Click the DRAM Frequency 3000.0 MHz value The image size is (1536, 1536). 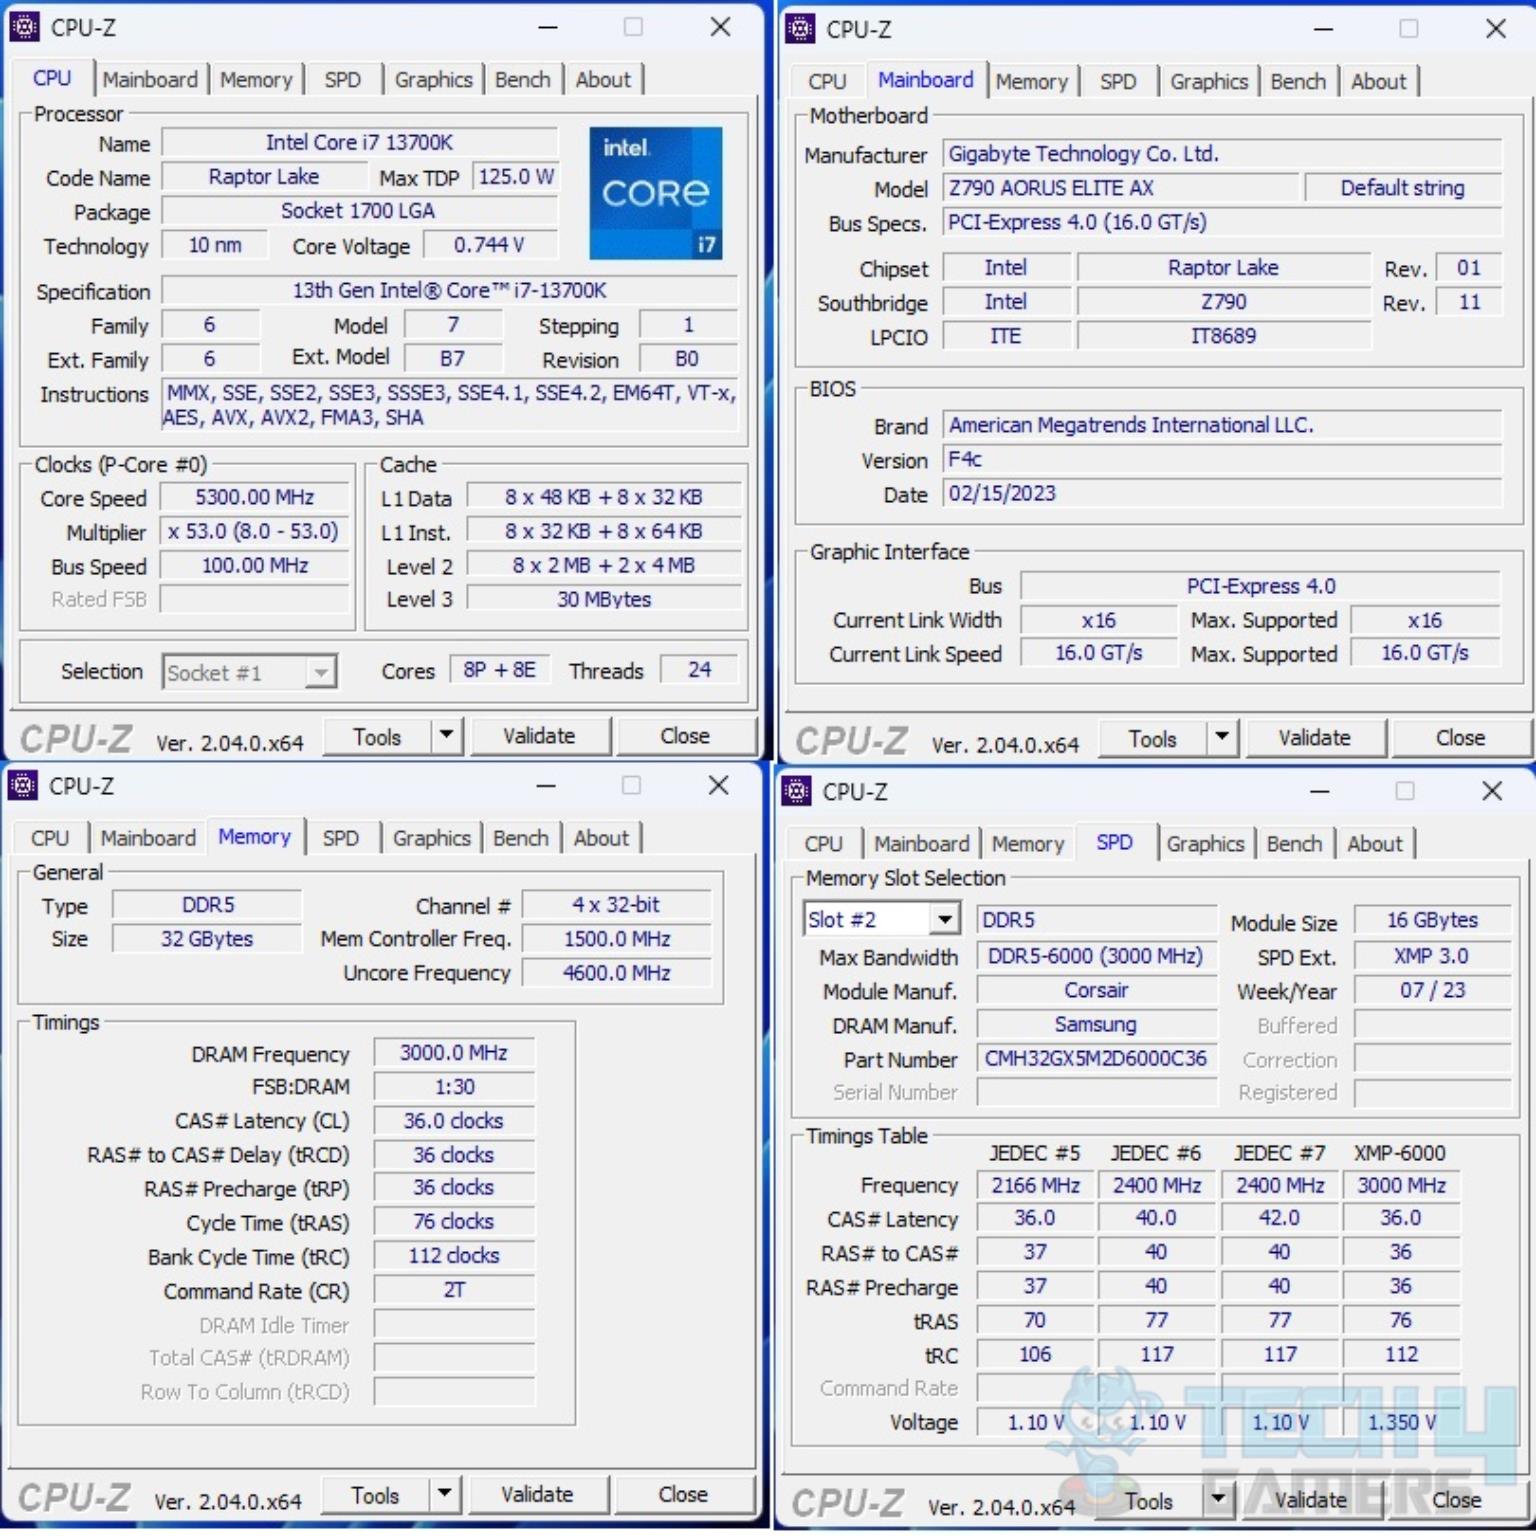(454, 1053)
